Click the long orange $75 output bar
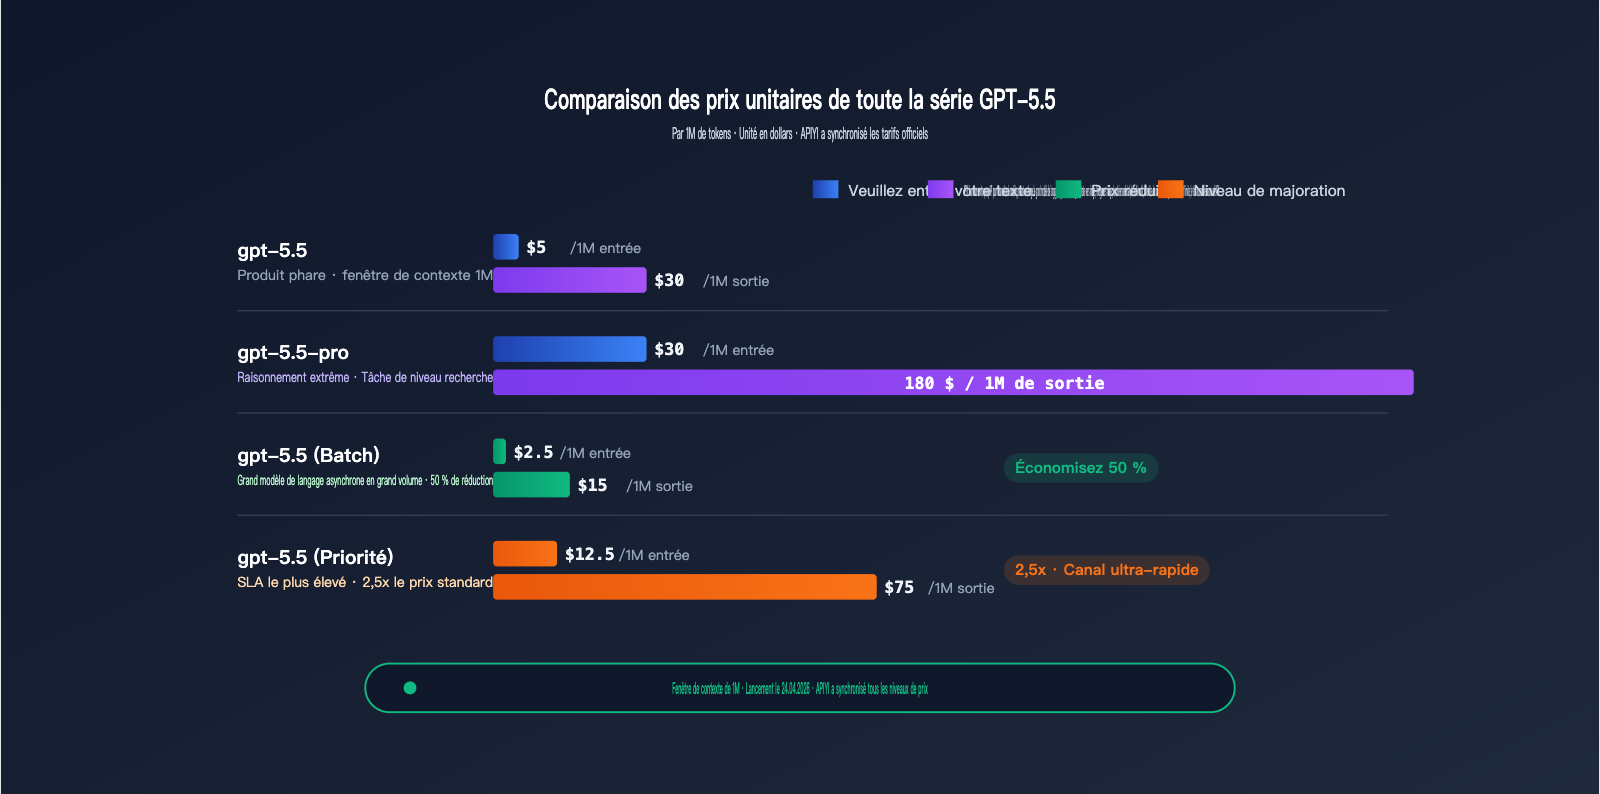Screen dimensions: 1600x794 pos(685,586)
